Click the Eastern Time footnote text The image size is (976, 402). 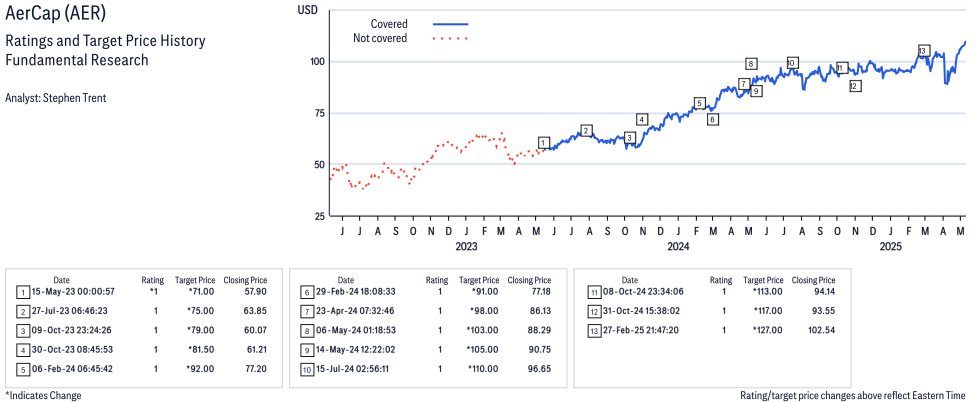click(x=853, y=395)
